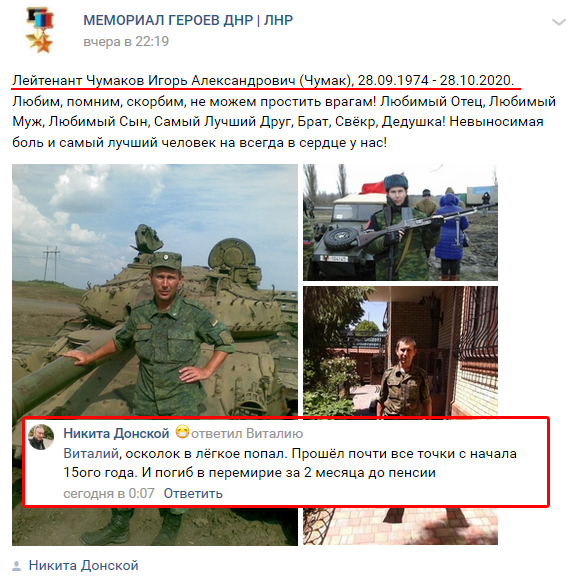Open the bottom strip of the house photo
568x580 pixels.
(x=400, y=526)
